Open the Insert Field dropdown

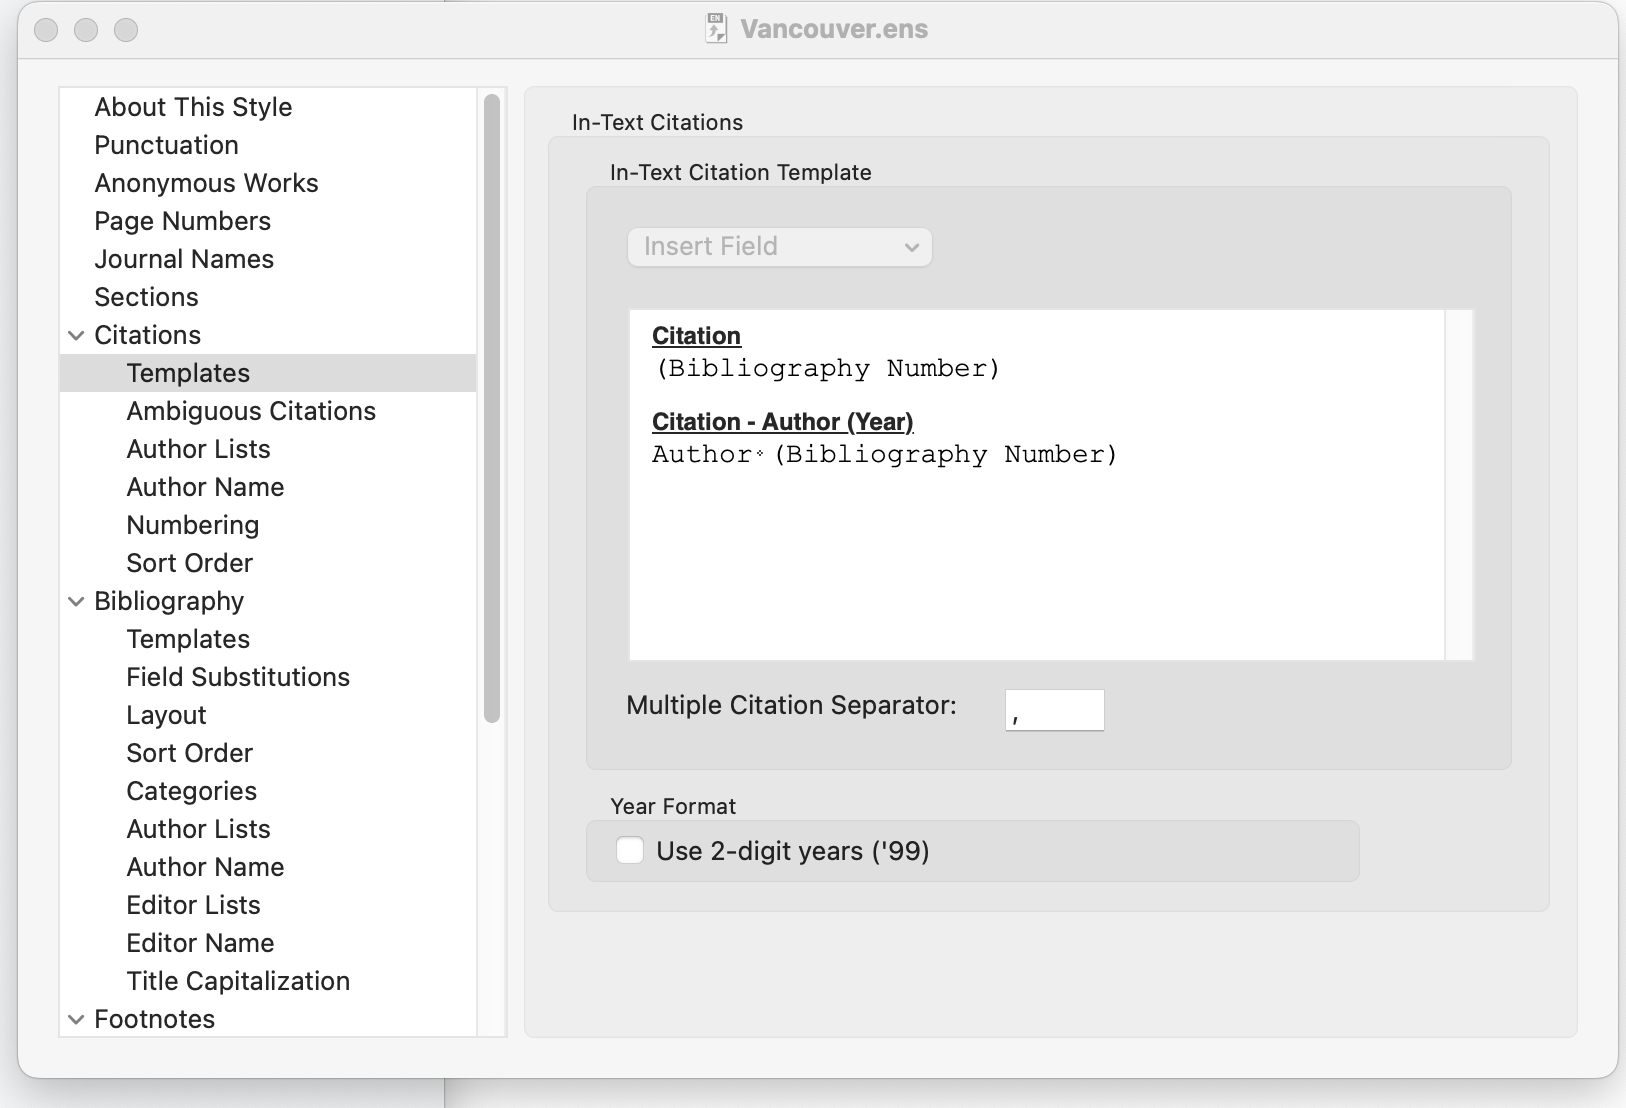pos(779,247)
